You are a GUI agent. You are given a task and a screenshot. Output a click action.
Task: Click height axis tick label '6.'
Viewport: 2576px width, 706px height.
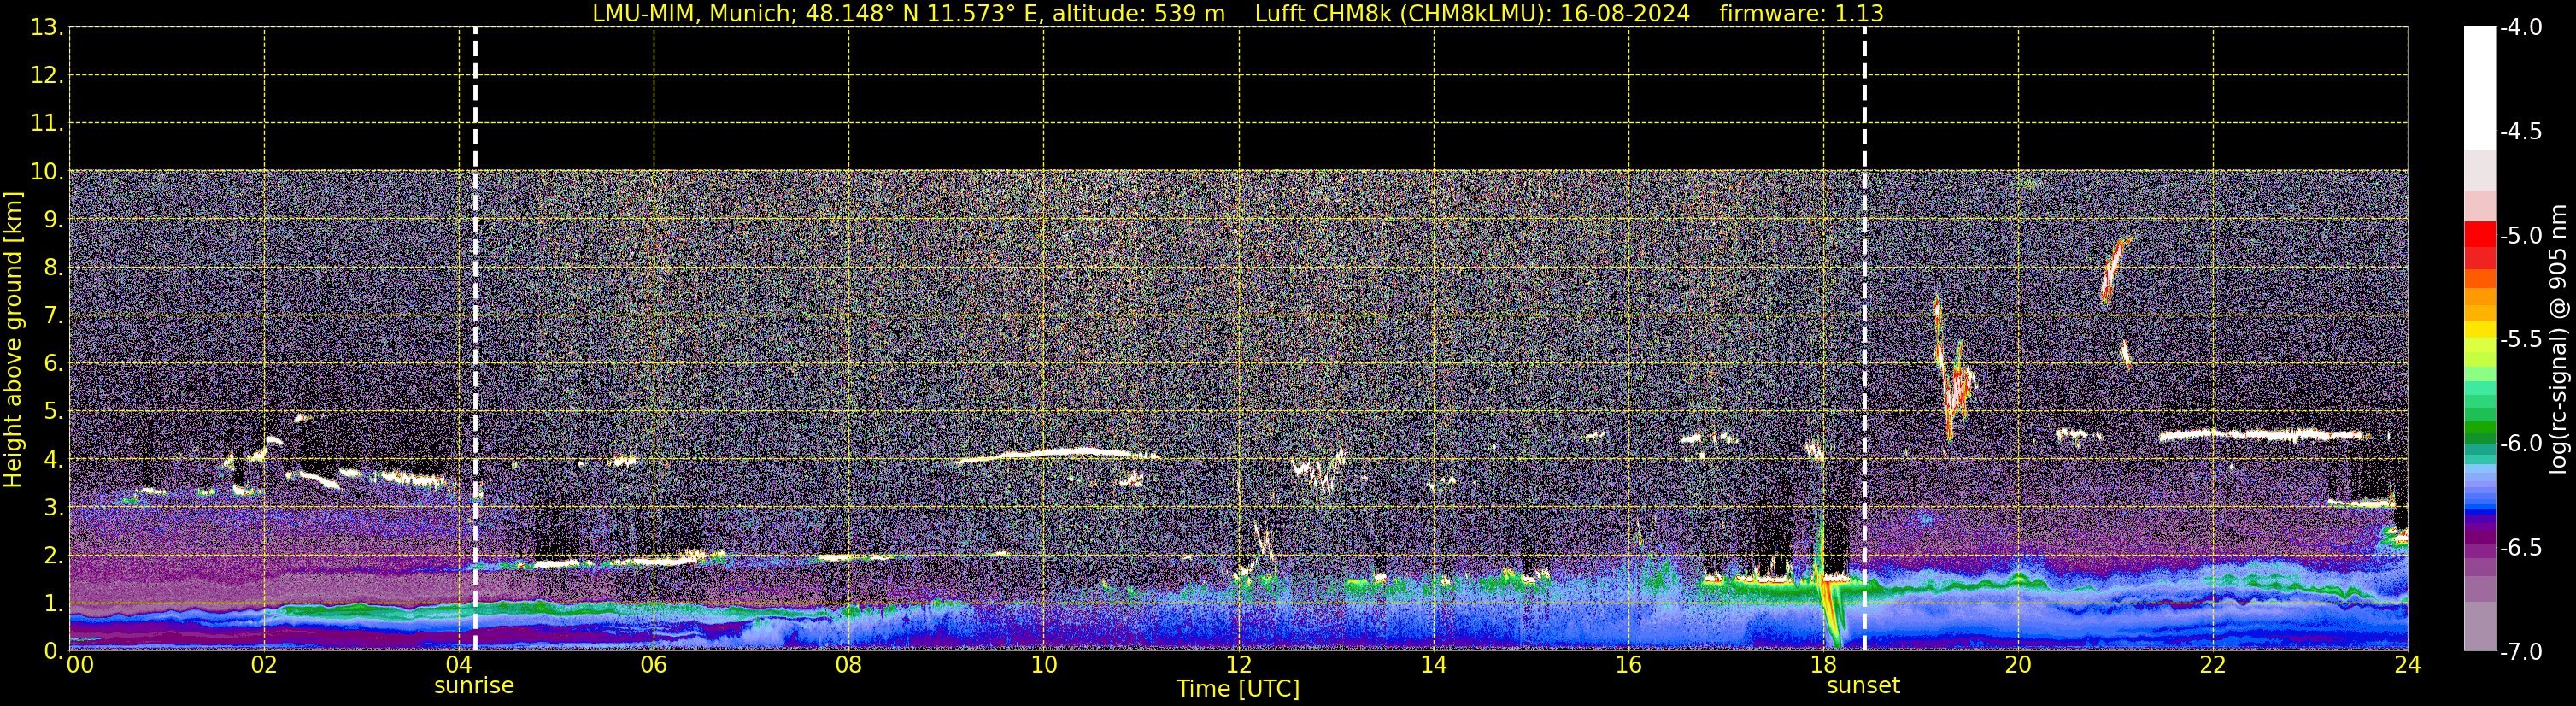[x=53, y=364]
